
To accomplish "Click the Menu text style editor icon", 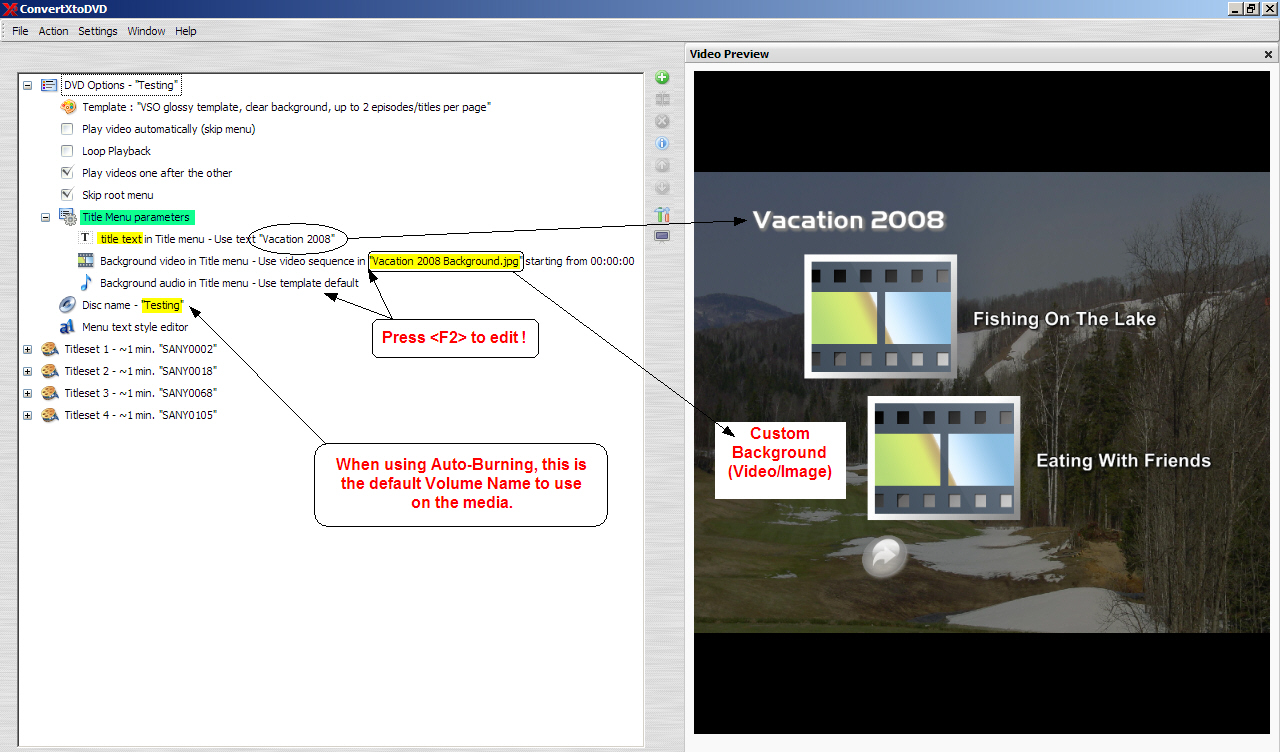I will pos(67,327).
